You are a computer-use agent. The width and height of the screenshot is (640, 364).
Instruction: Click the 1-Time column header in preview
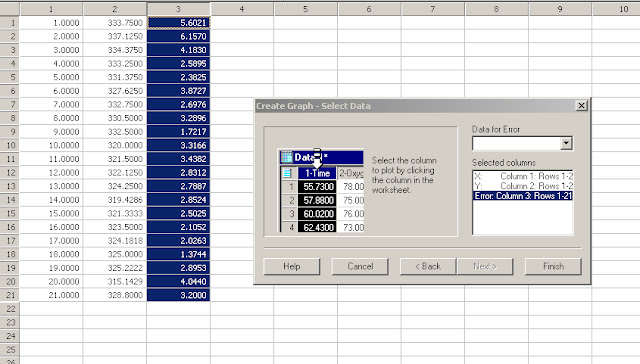[317, 173]
